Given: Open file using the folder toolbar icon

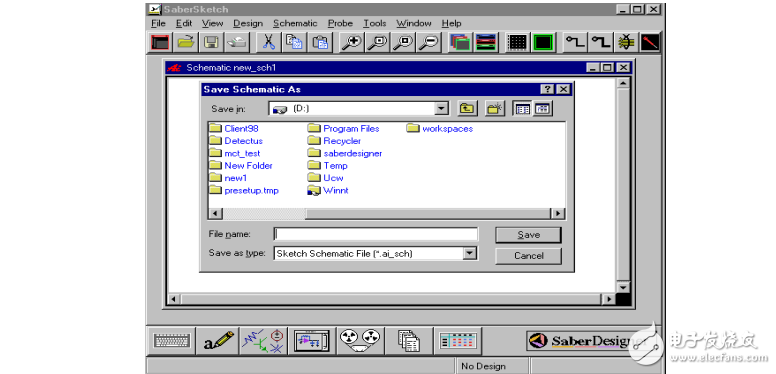Looking at the screenshot, I should (x=186, y=43).
